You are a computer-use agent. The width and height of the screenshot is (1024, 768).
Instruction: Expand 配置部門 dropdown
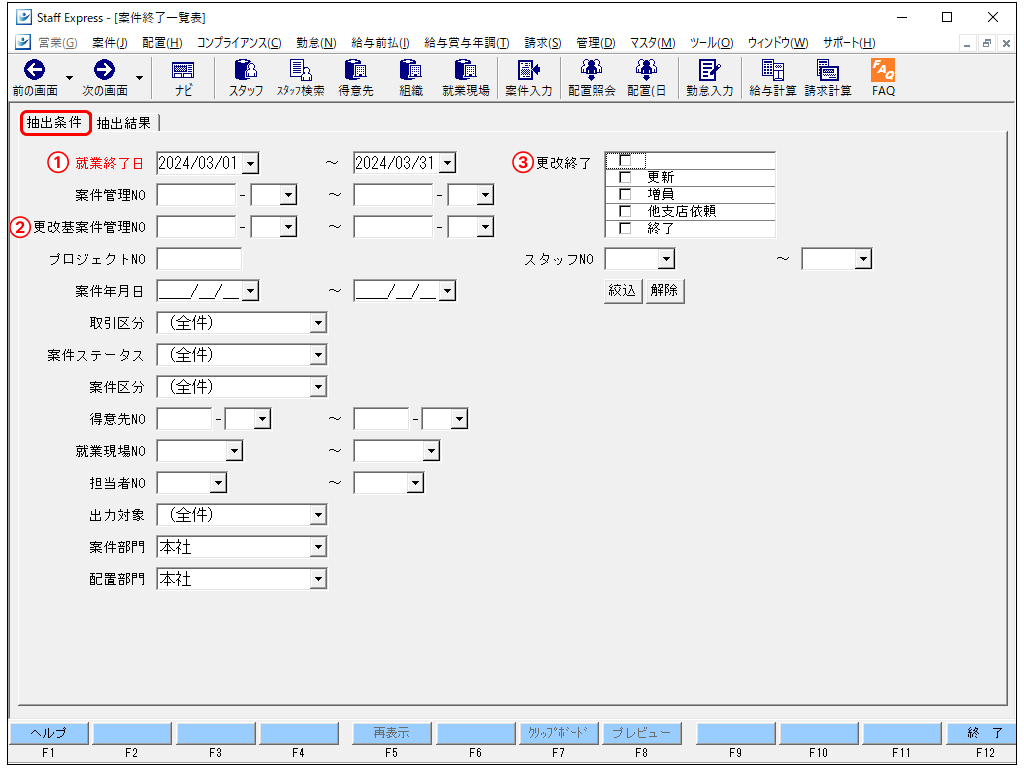click(x=318, y=579)
